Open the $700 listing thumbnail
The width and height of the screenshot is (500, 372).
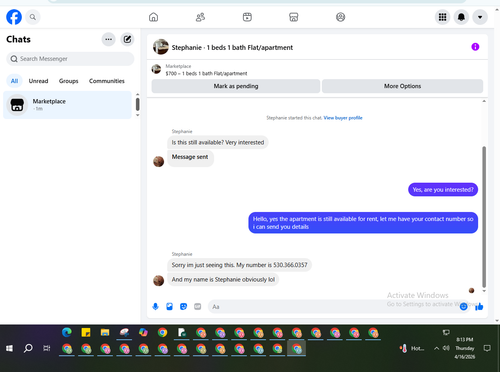point(156,69)
